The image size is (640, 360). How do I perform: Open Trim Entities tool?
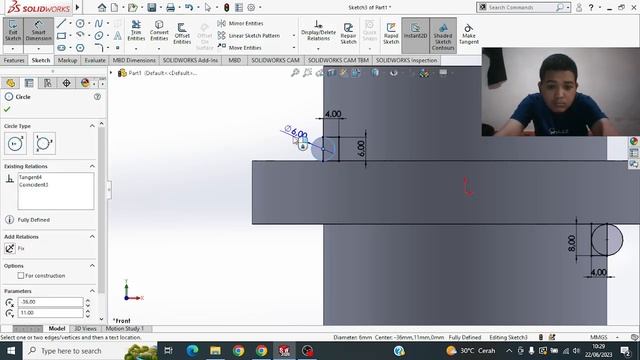coord(136,31)
